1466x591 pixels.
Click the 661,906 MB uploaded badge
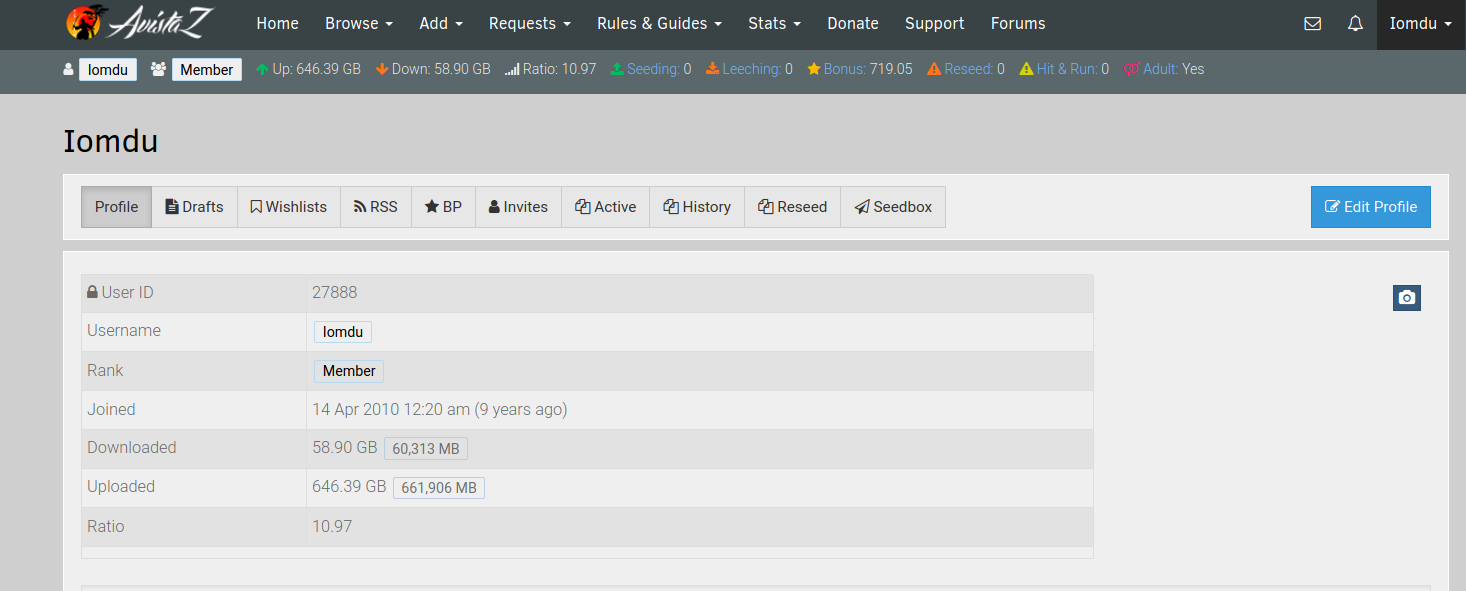439,488
